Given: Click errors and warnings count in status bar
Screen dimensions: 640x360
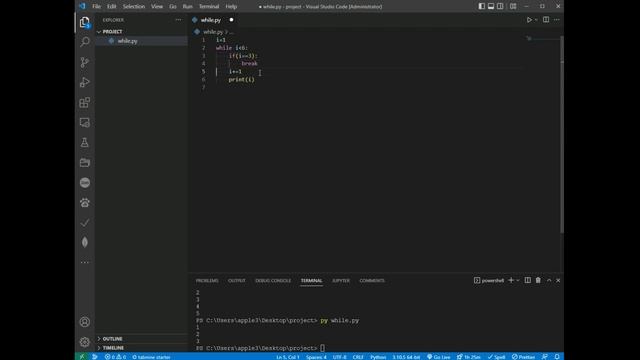Looking at the screenshot, I should coord(115,357).
